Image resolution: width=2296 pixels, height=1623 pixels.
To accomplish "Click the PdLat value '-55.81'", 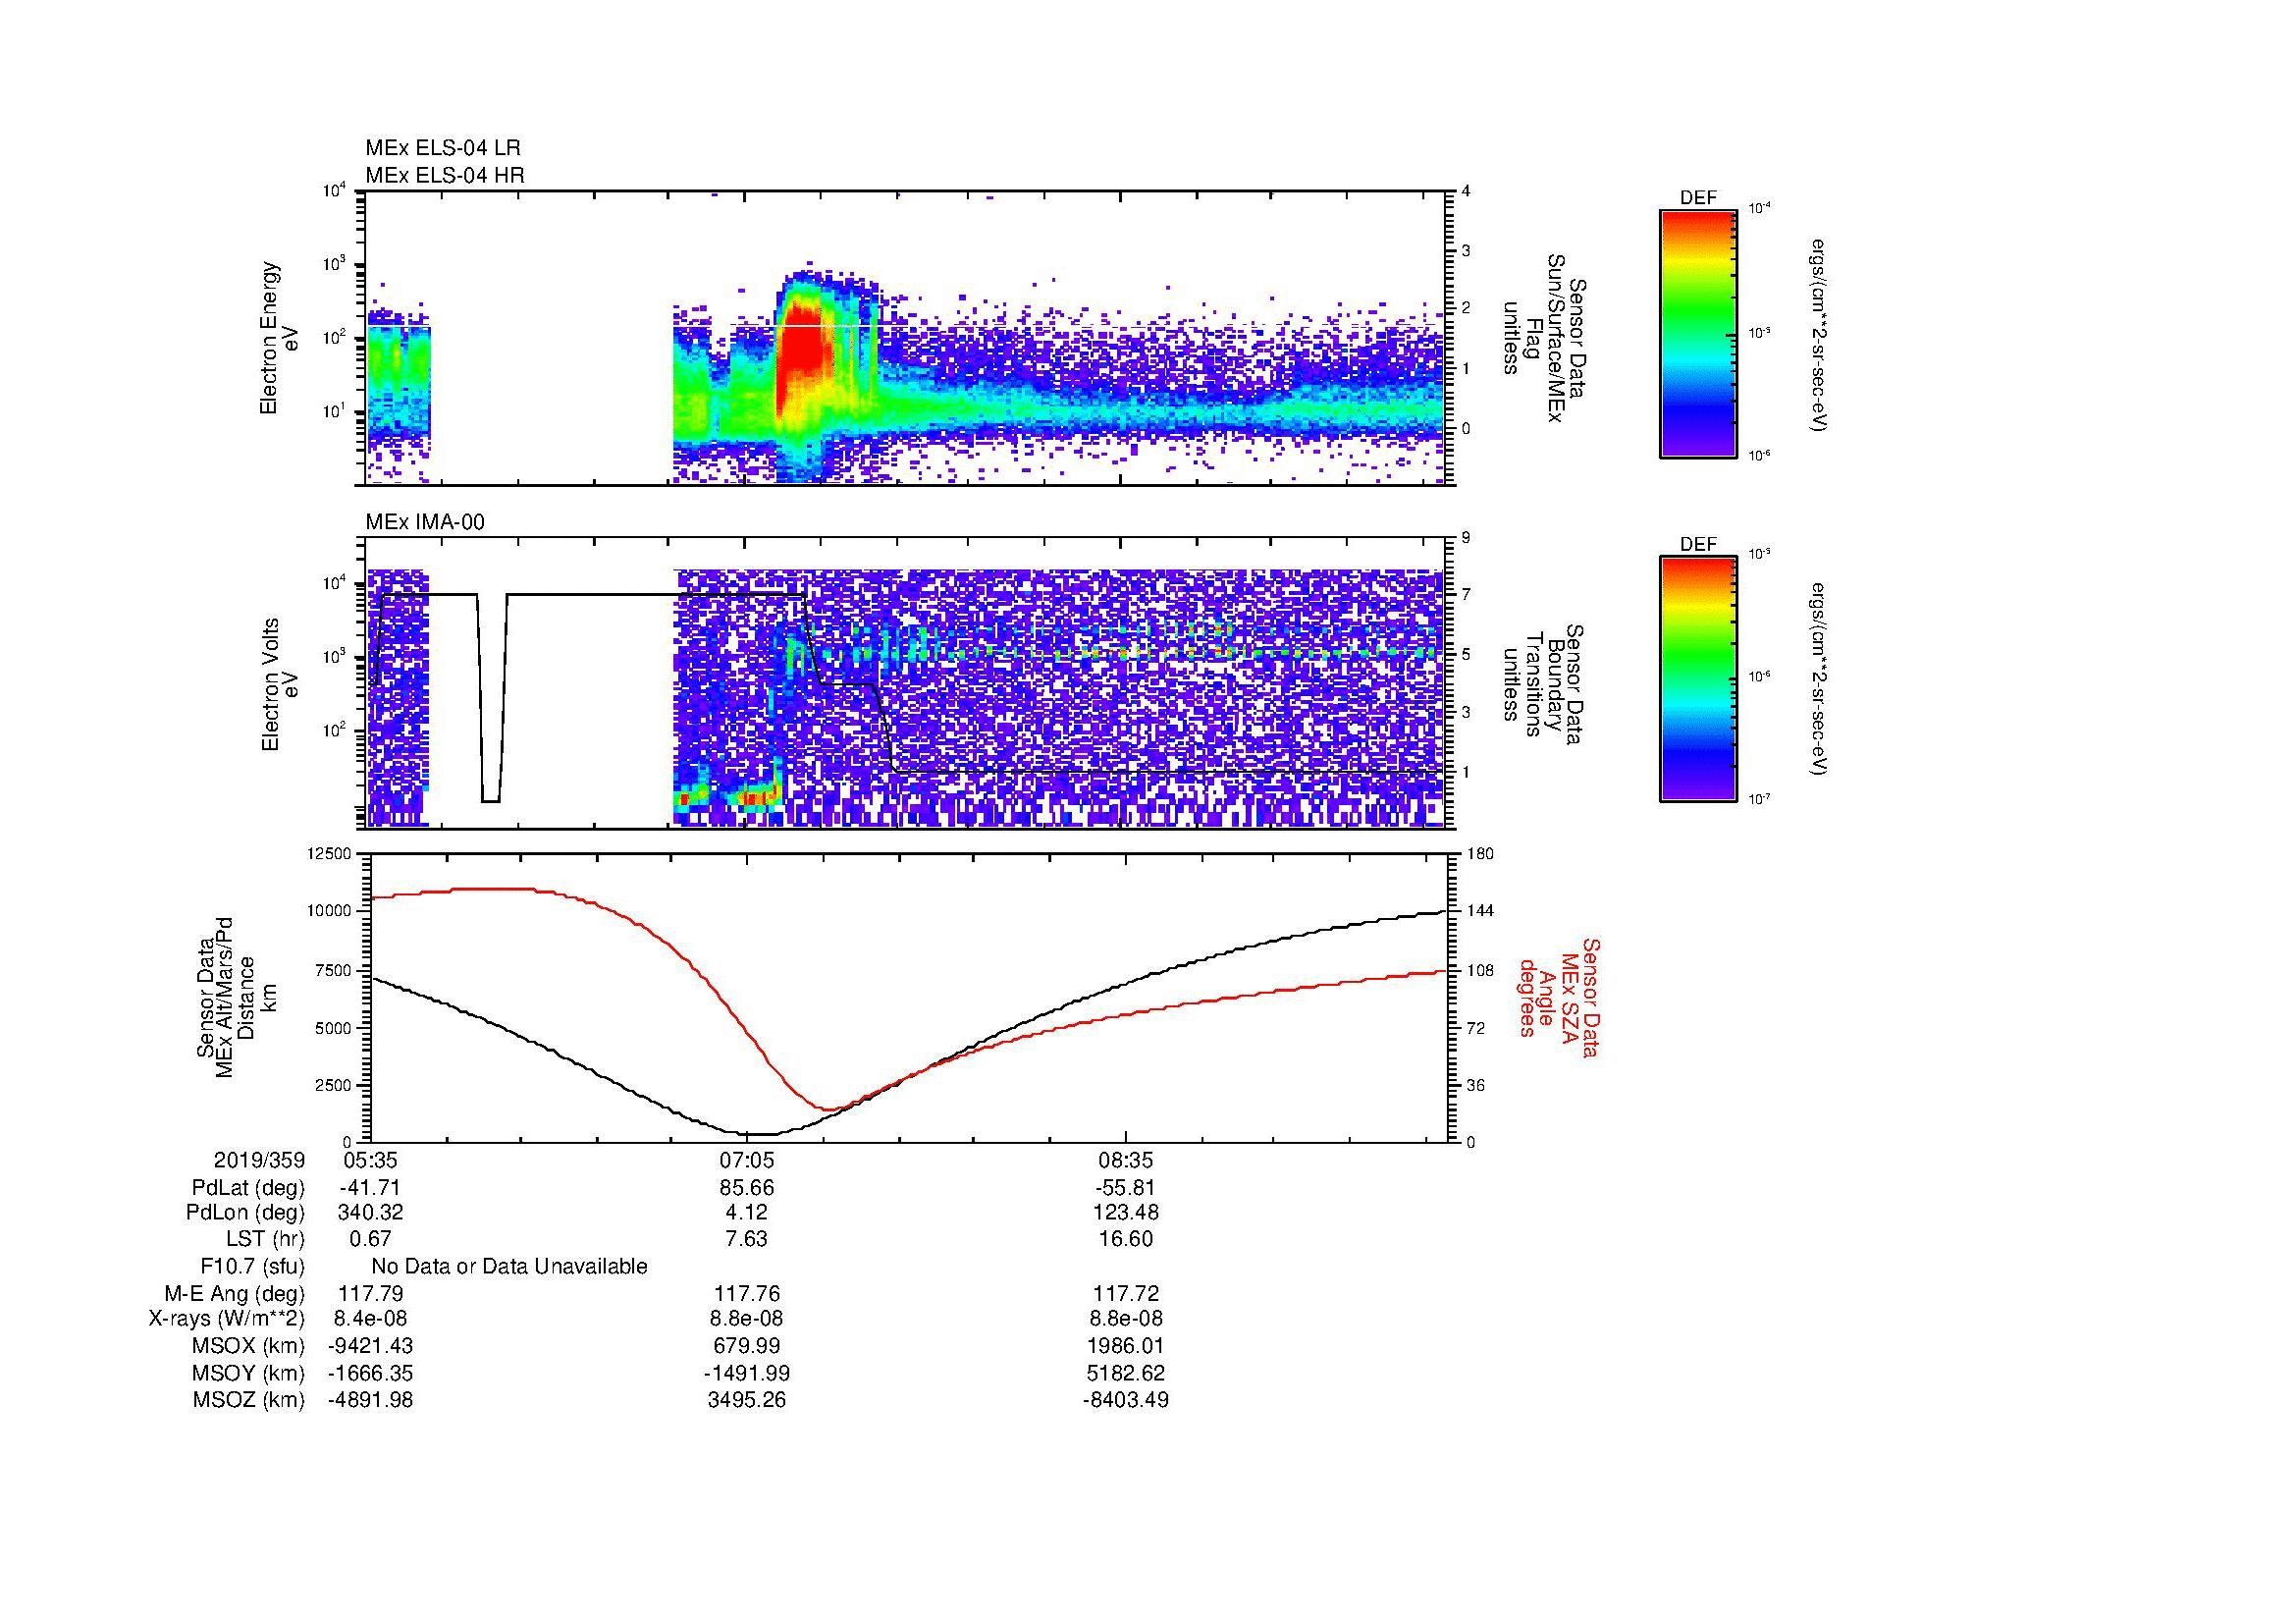I will [x=1126, y=1188].
